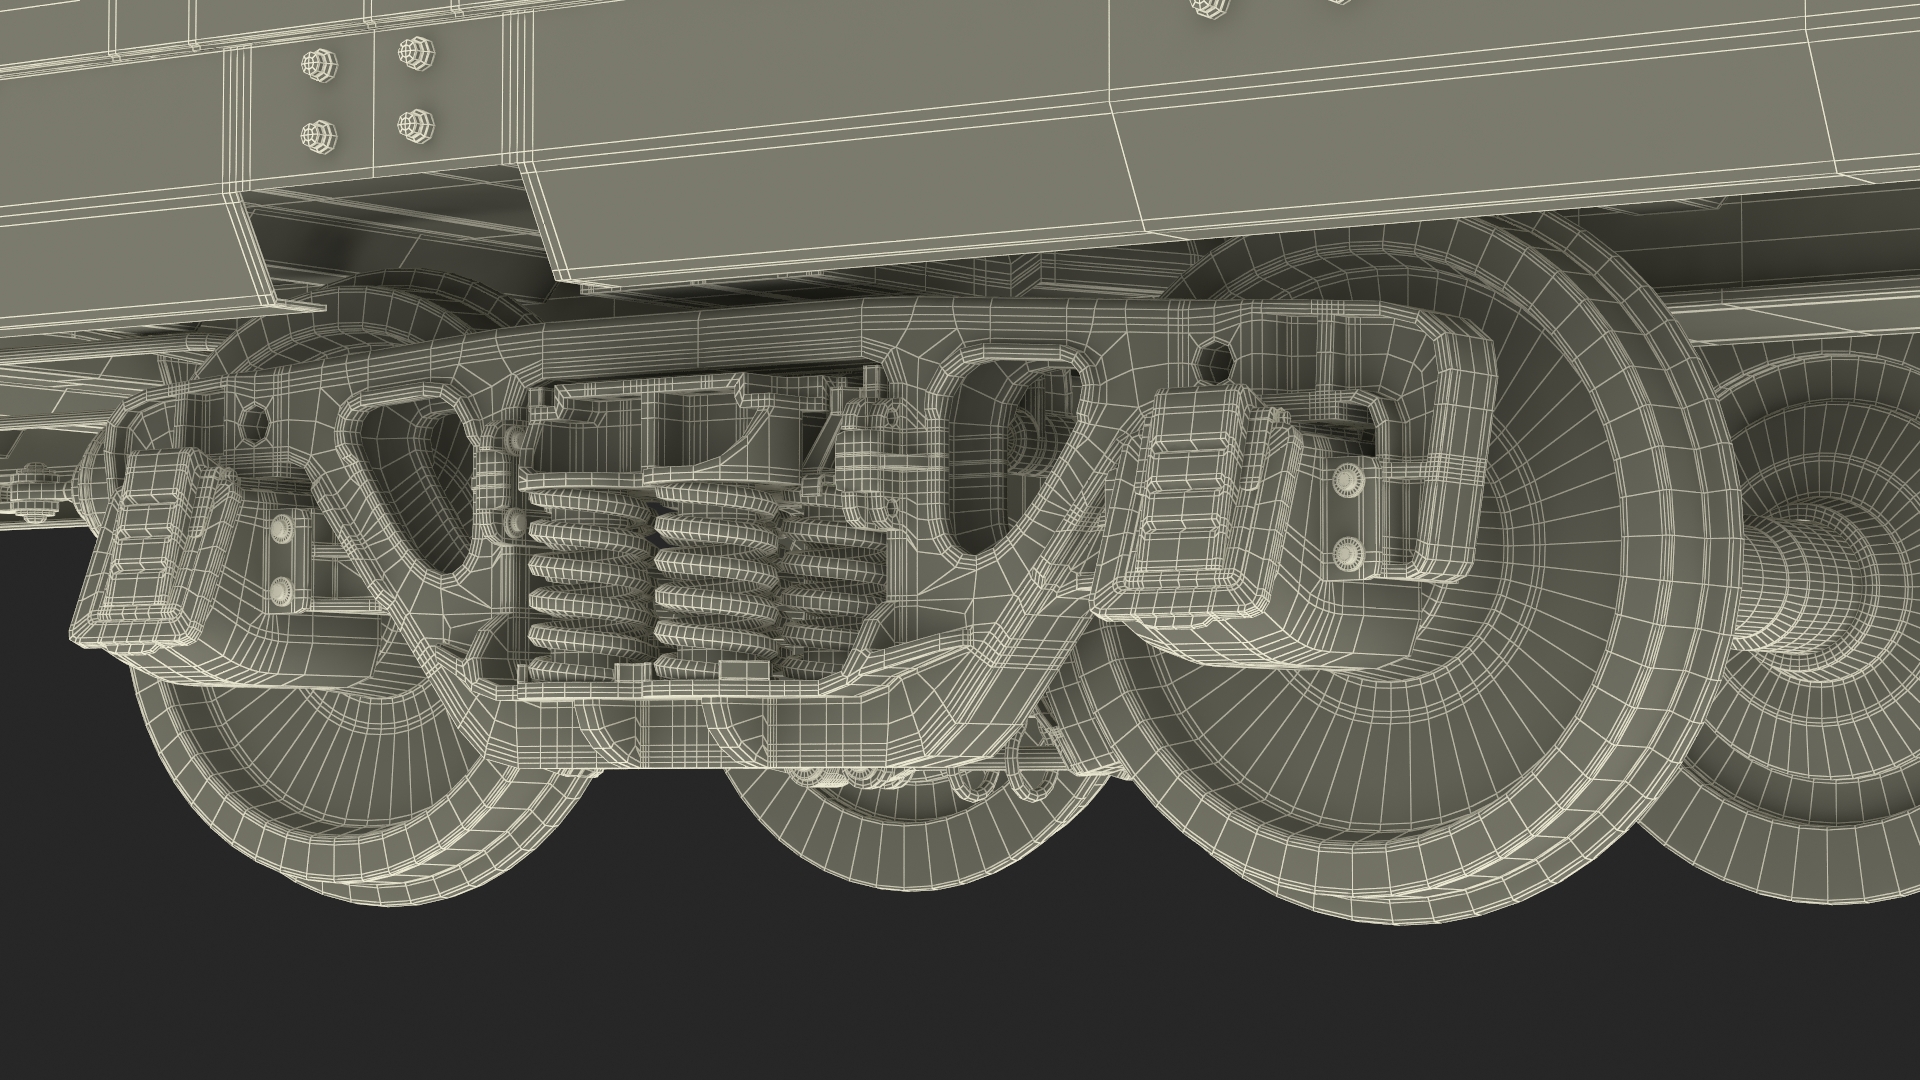
Task: Click the right triangular opening in side frame
Action: (985, 440)
